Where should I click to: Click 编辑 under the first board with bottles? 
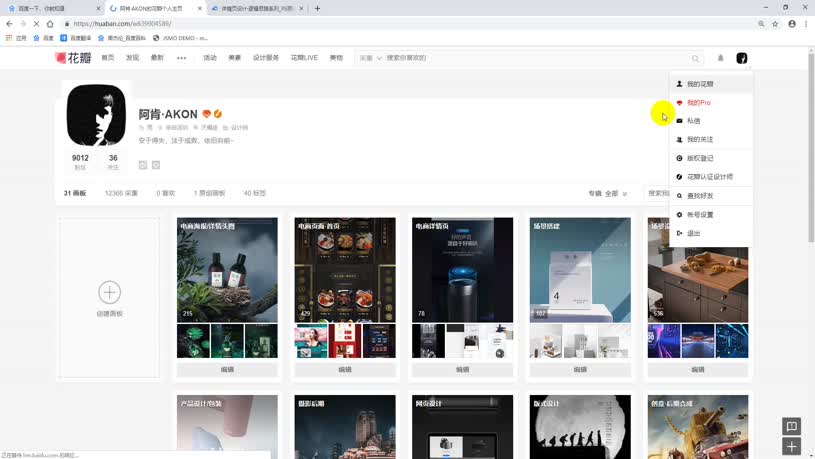[x=227, y=370]
